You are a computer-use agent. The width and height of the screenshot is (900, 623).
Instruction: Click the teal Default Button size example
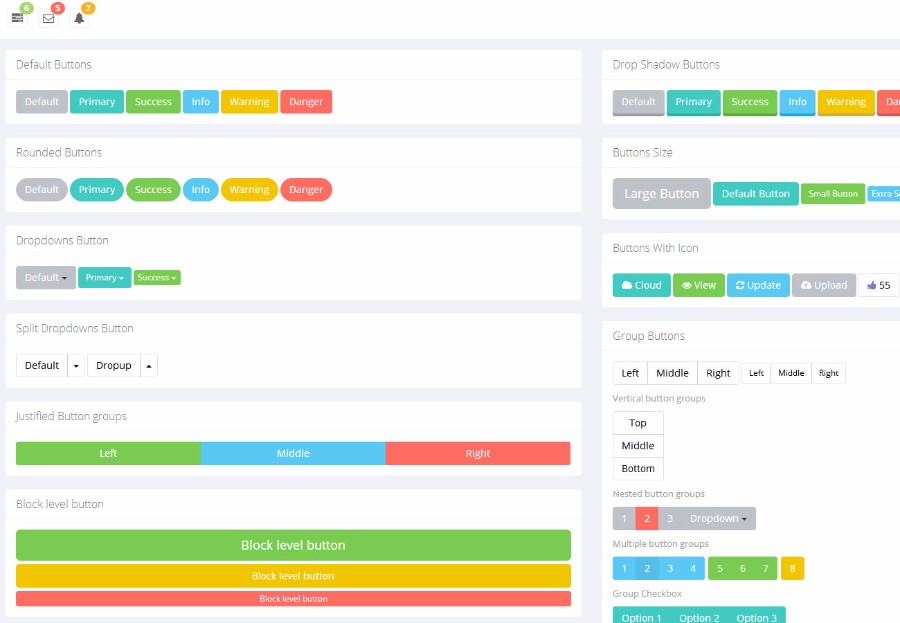pyautogui.click(x=755, y=194)
